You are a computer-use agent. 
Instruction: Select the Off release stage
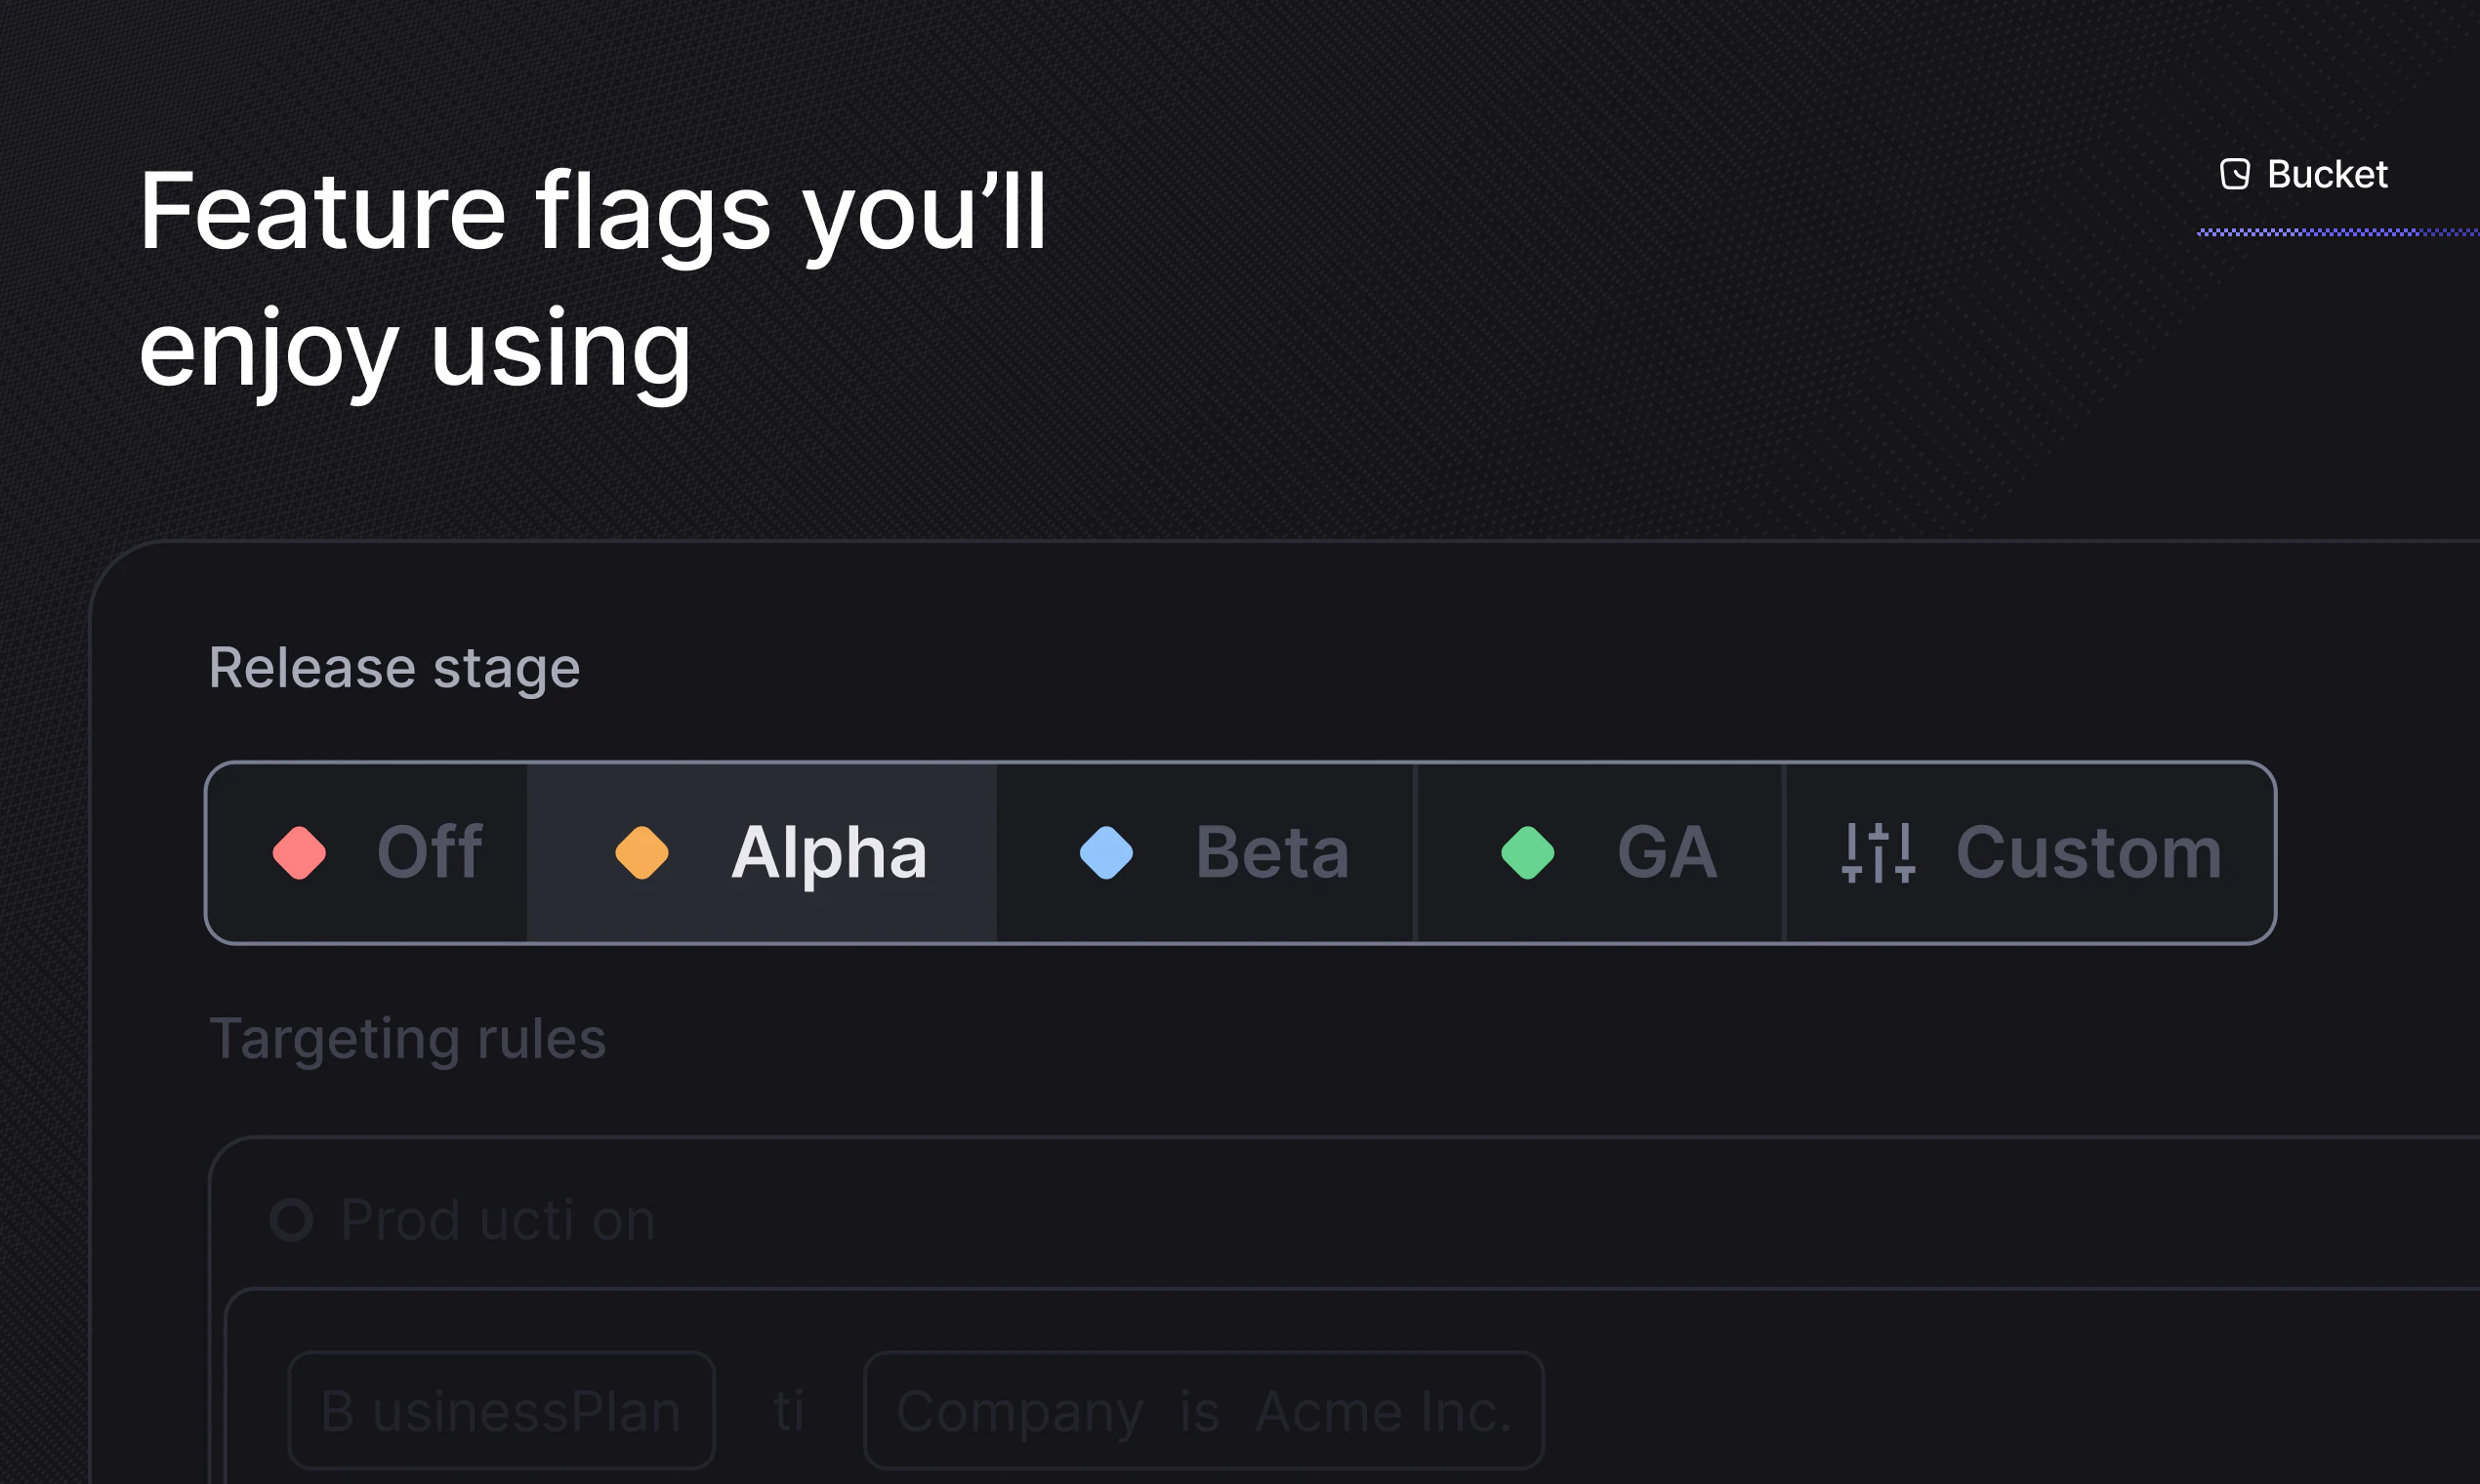(x=366, y=852)
